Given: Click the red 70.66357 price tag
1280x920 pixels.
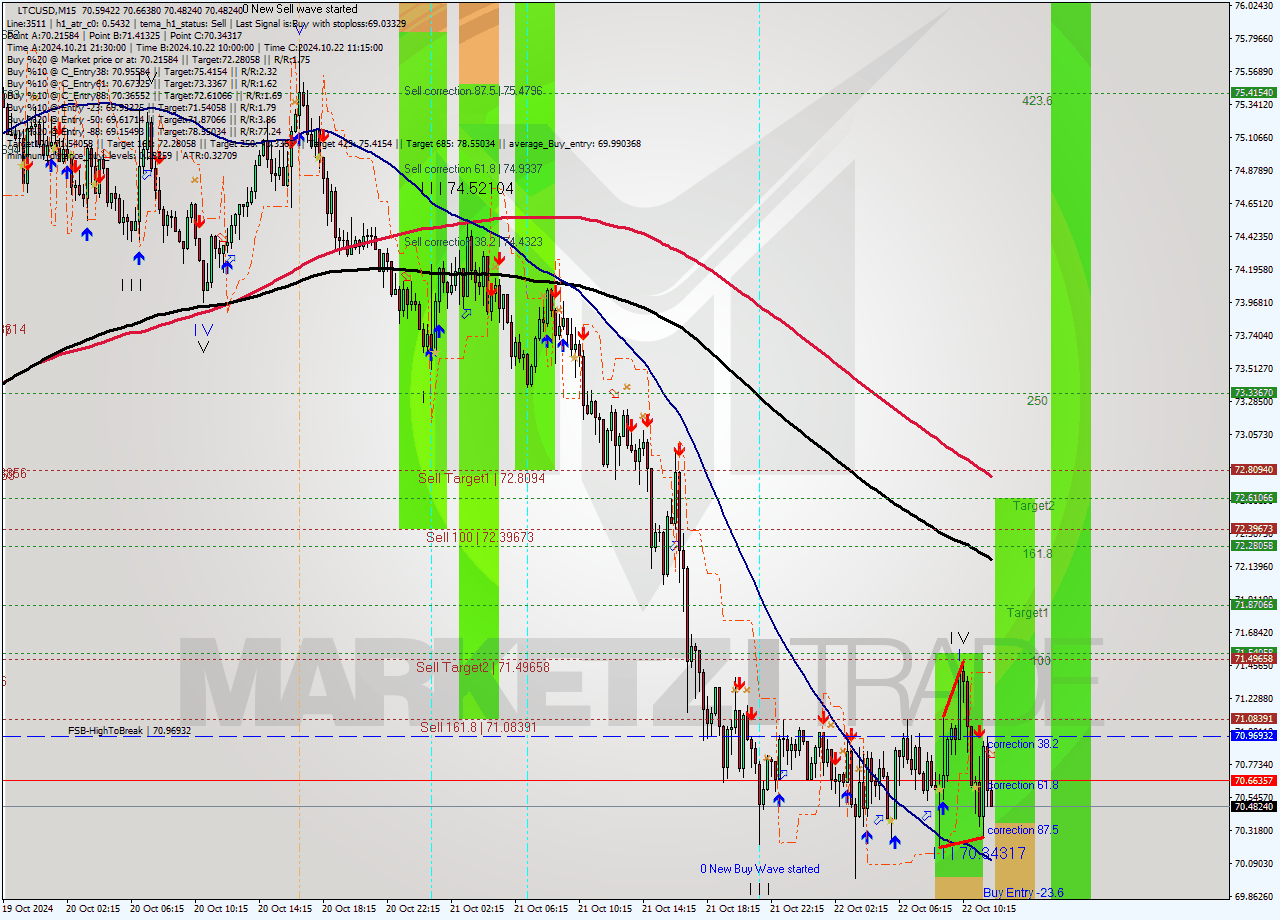Looking at the screenshot, I should pos(1254,780).
